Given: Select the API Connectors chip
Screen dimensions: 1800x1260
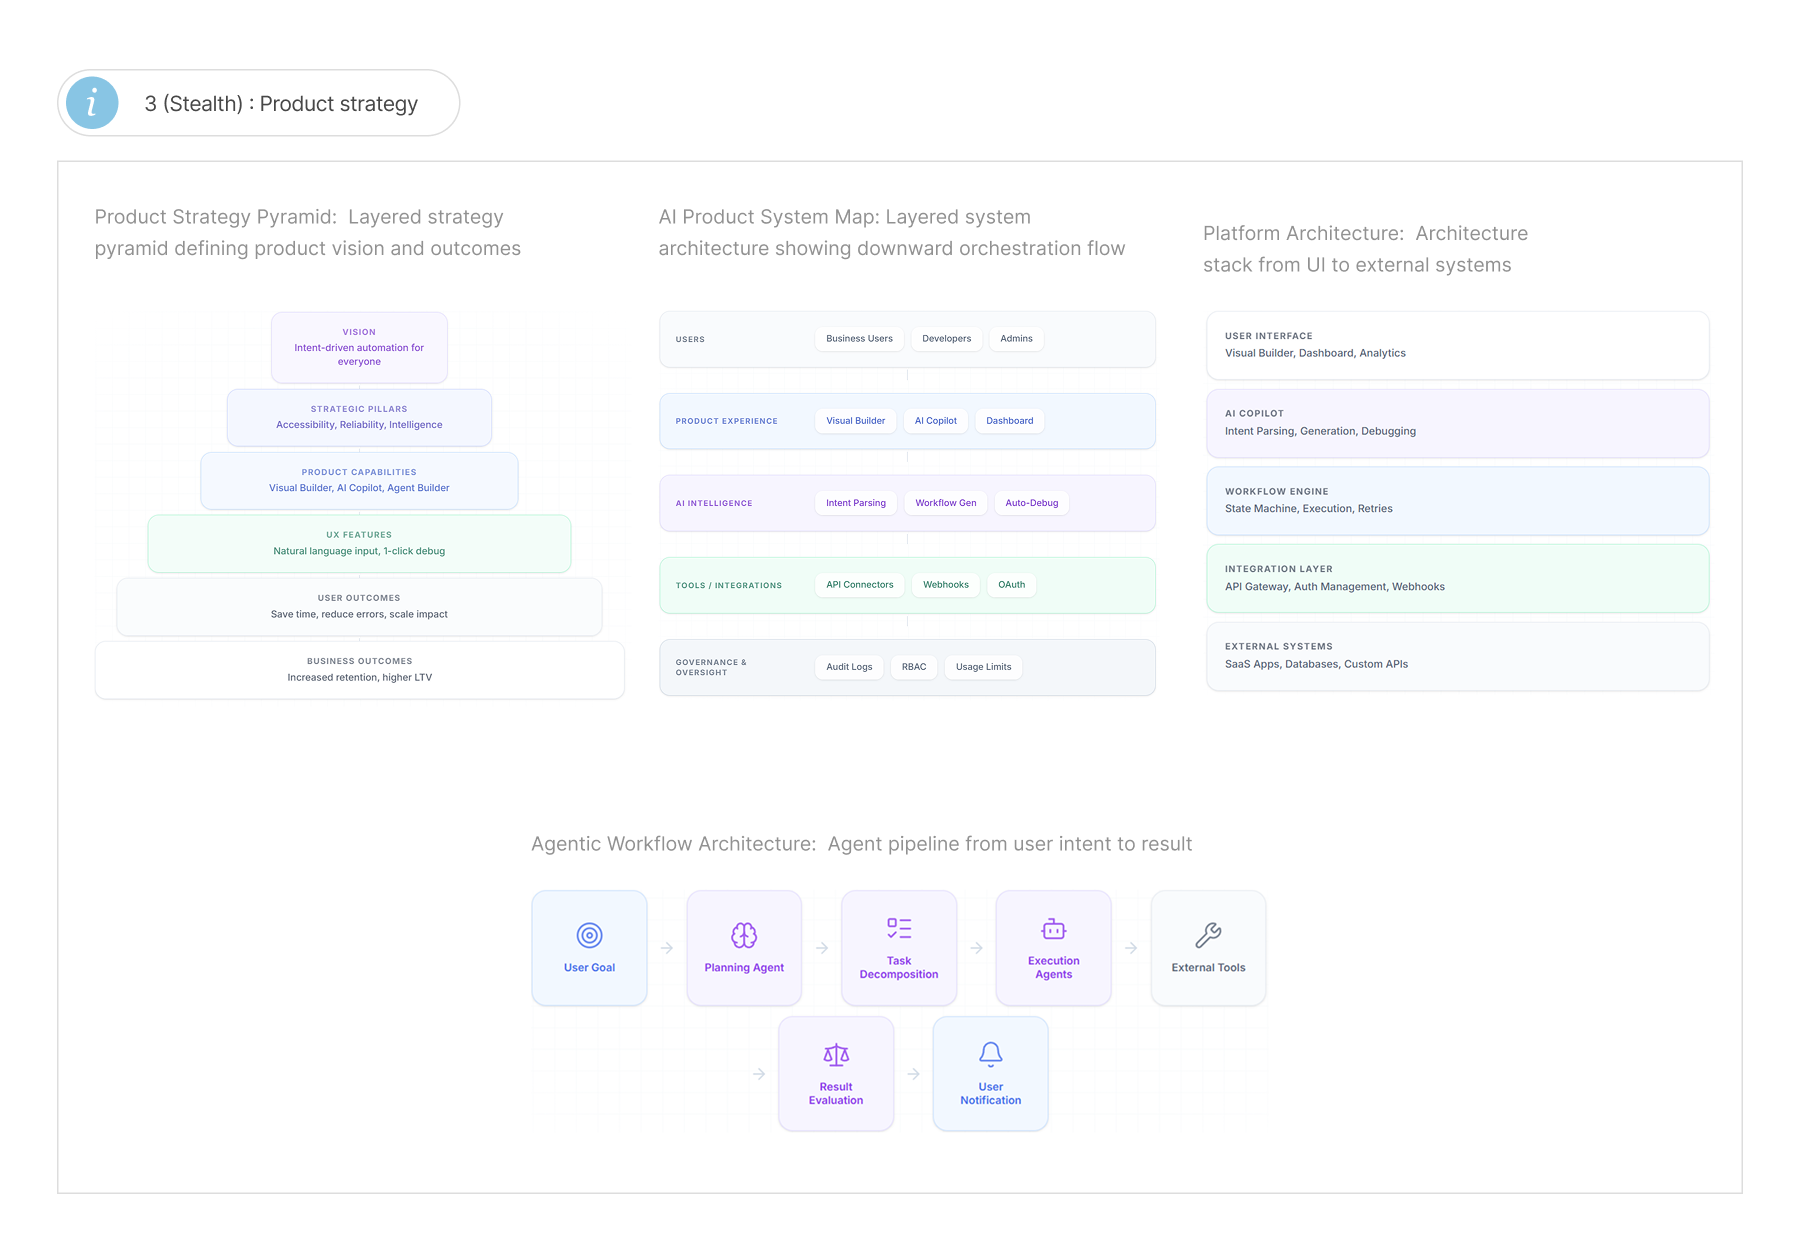Looking at the screenshot, I should [x=859, y=585].
